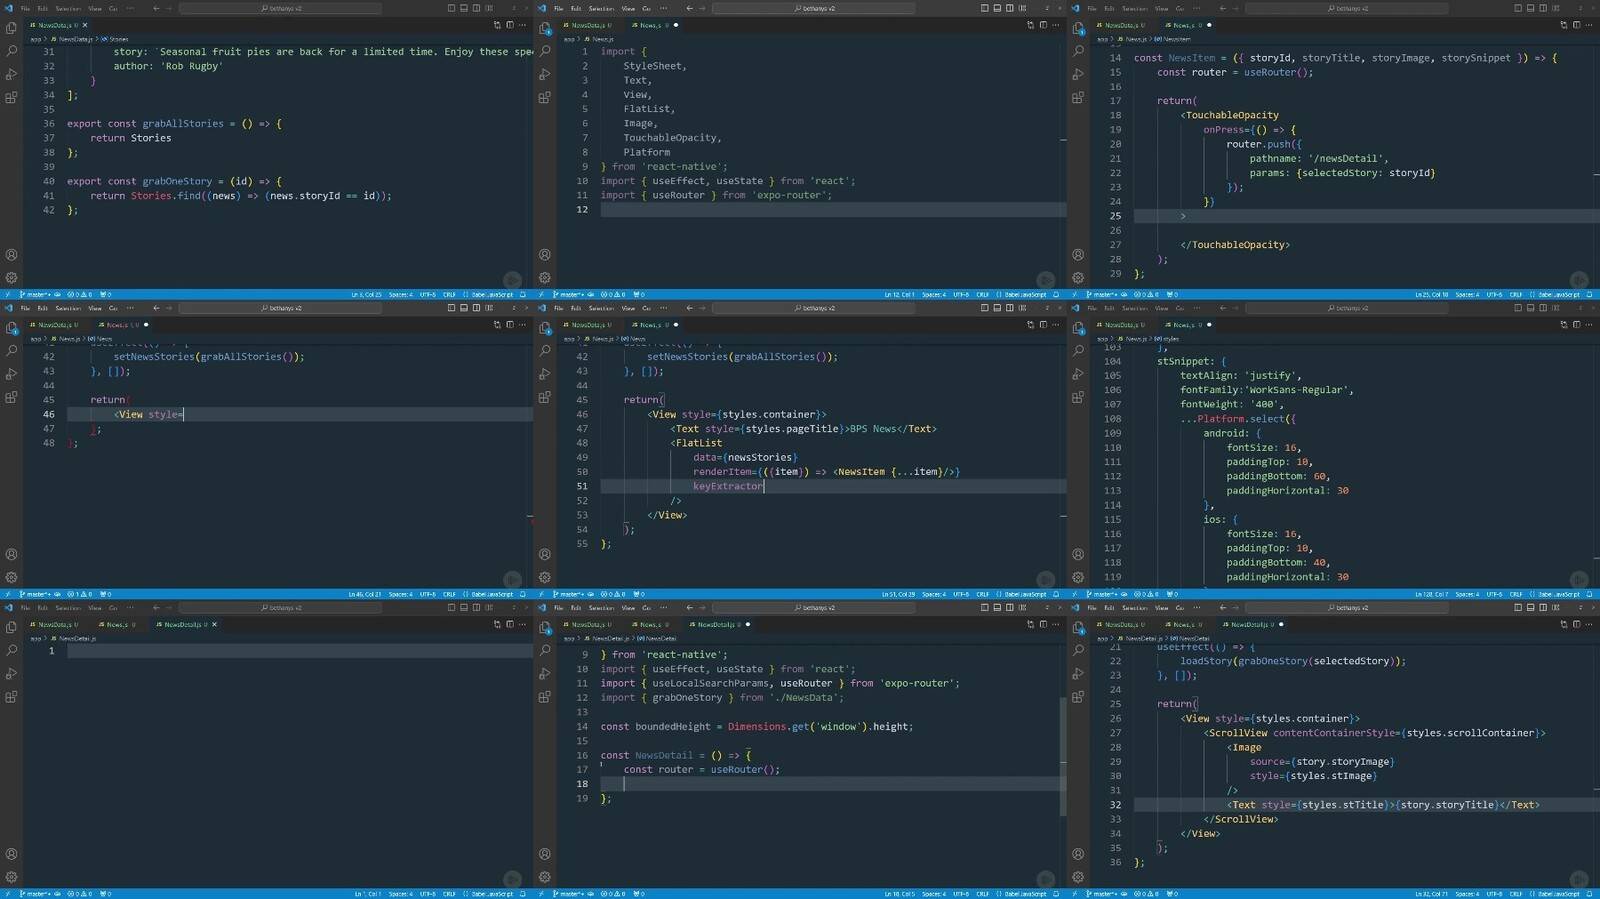1600x899 pixels.
Task: Toggle Secondary Side Bar in StyleSheet imports window
Action: click(1010, 8)
